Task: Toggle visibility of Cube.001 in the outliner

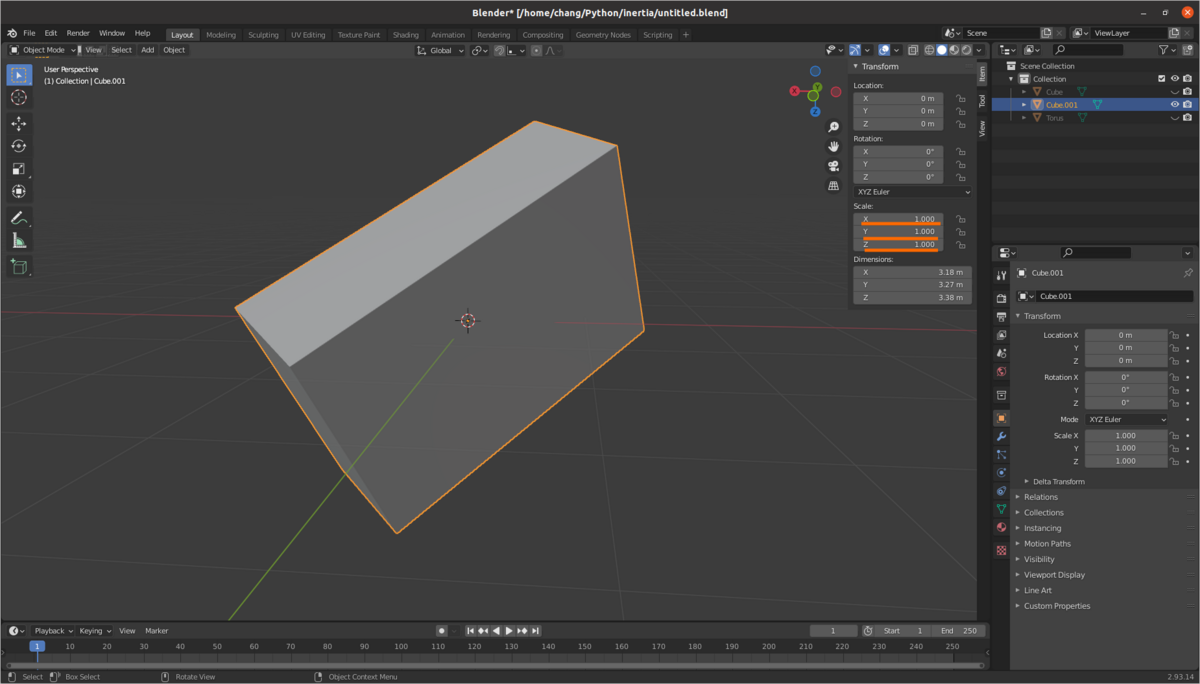Action: [x=1174, y=105]
